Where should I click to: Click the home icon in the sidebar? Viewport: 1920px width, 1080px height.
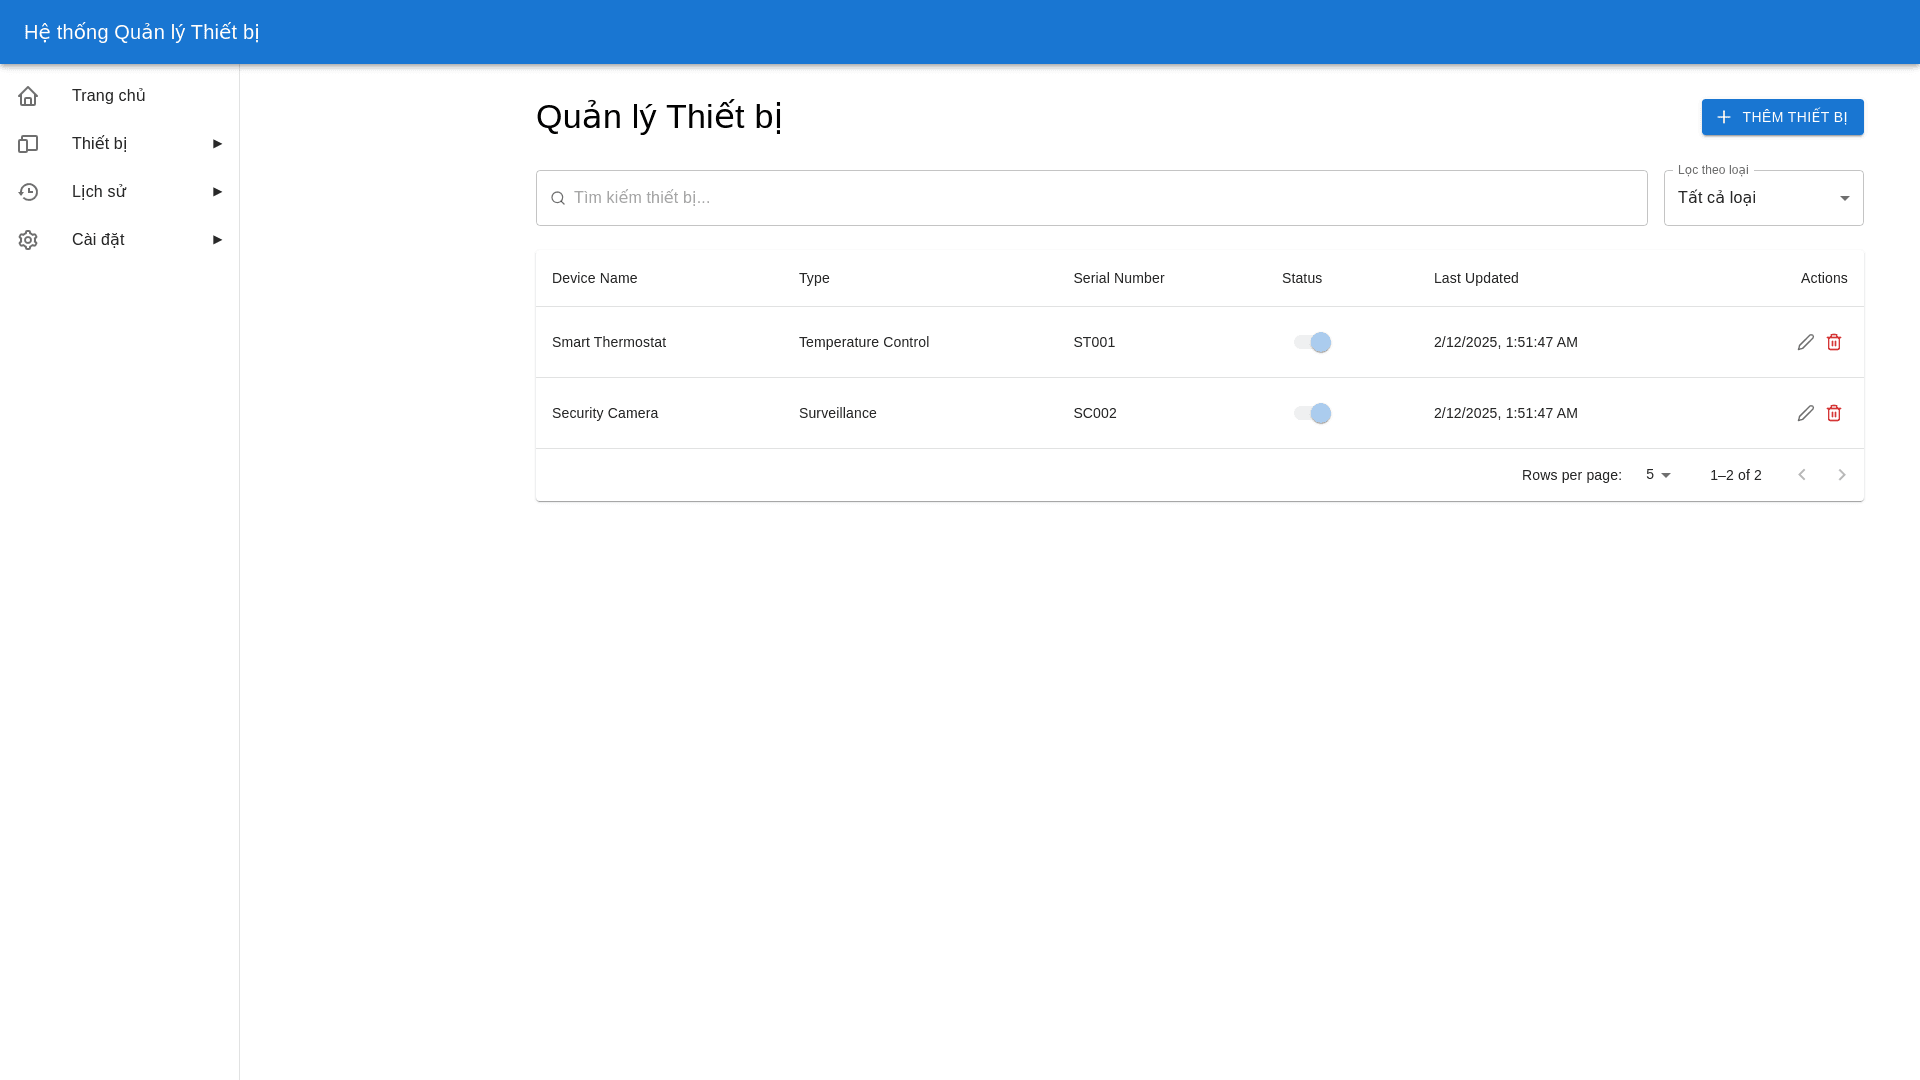pos(28,96)
